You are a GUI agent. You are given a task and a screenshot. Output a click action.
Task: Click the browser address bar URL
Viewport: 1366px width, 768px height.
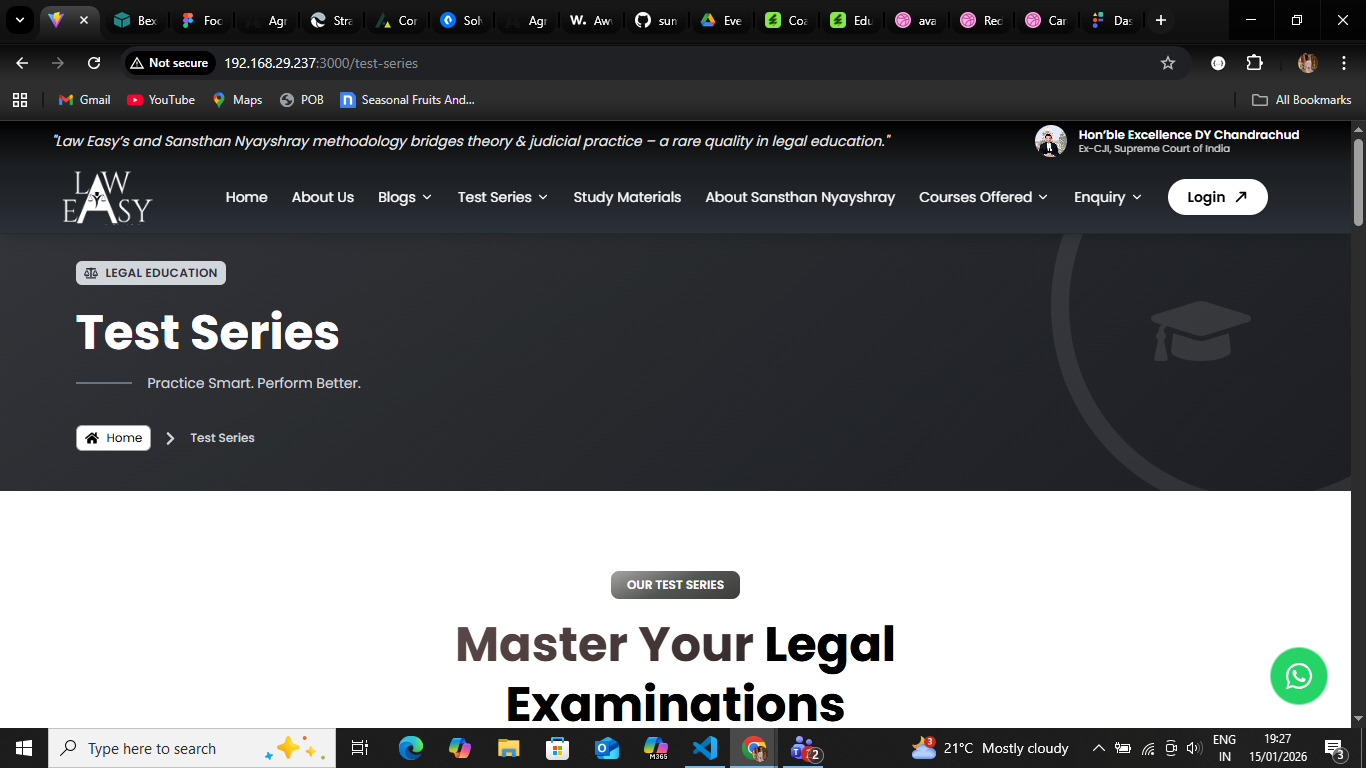[x=320, y=63]
